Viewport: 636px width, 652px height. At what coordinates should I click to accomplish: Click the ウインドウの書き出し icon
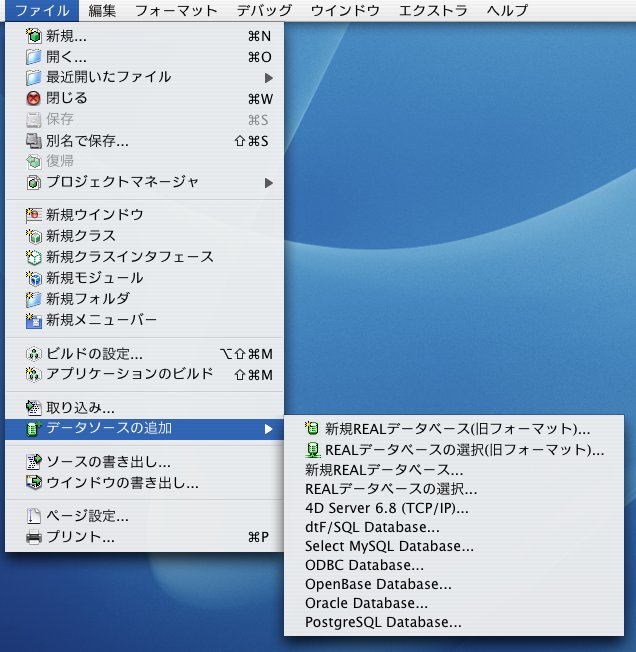coord(34,482)
